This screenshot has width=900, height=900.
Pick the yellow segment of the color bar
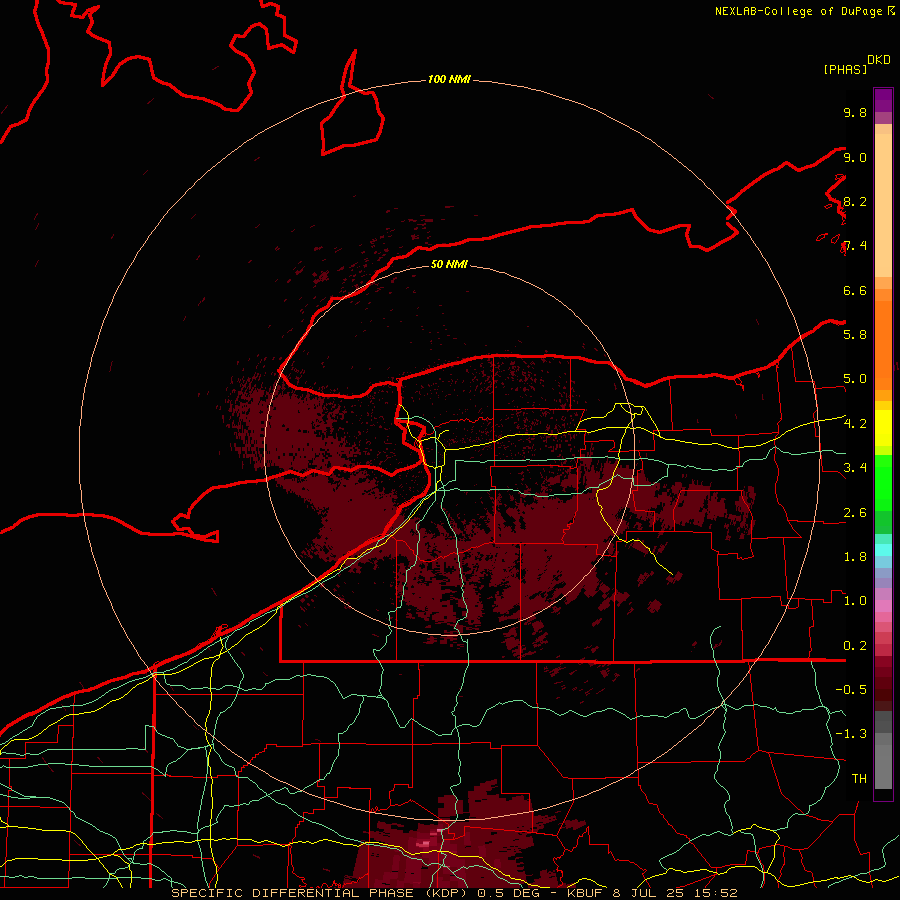click(x=883, y=428)
